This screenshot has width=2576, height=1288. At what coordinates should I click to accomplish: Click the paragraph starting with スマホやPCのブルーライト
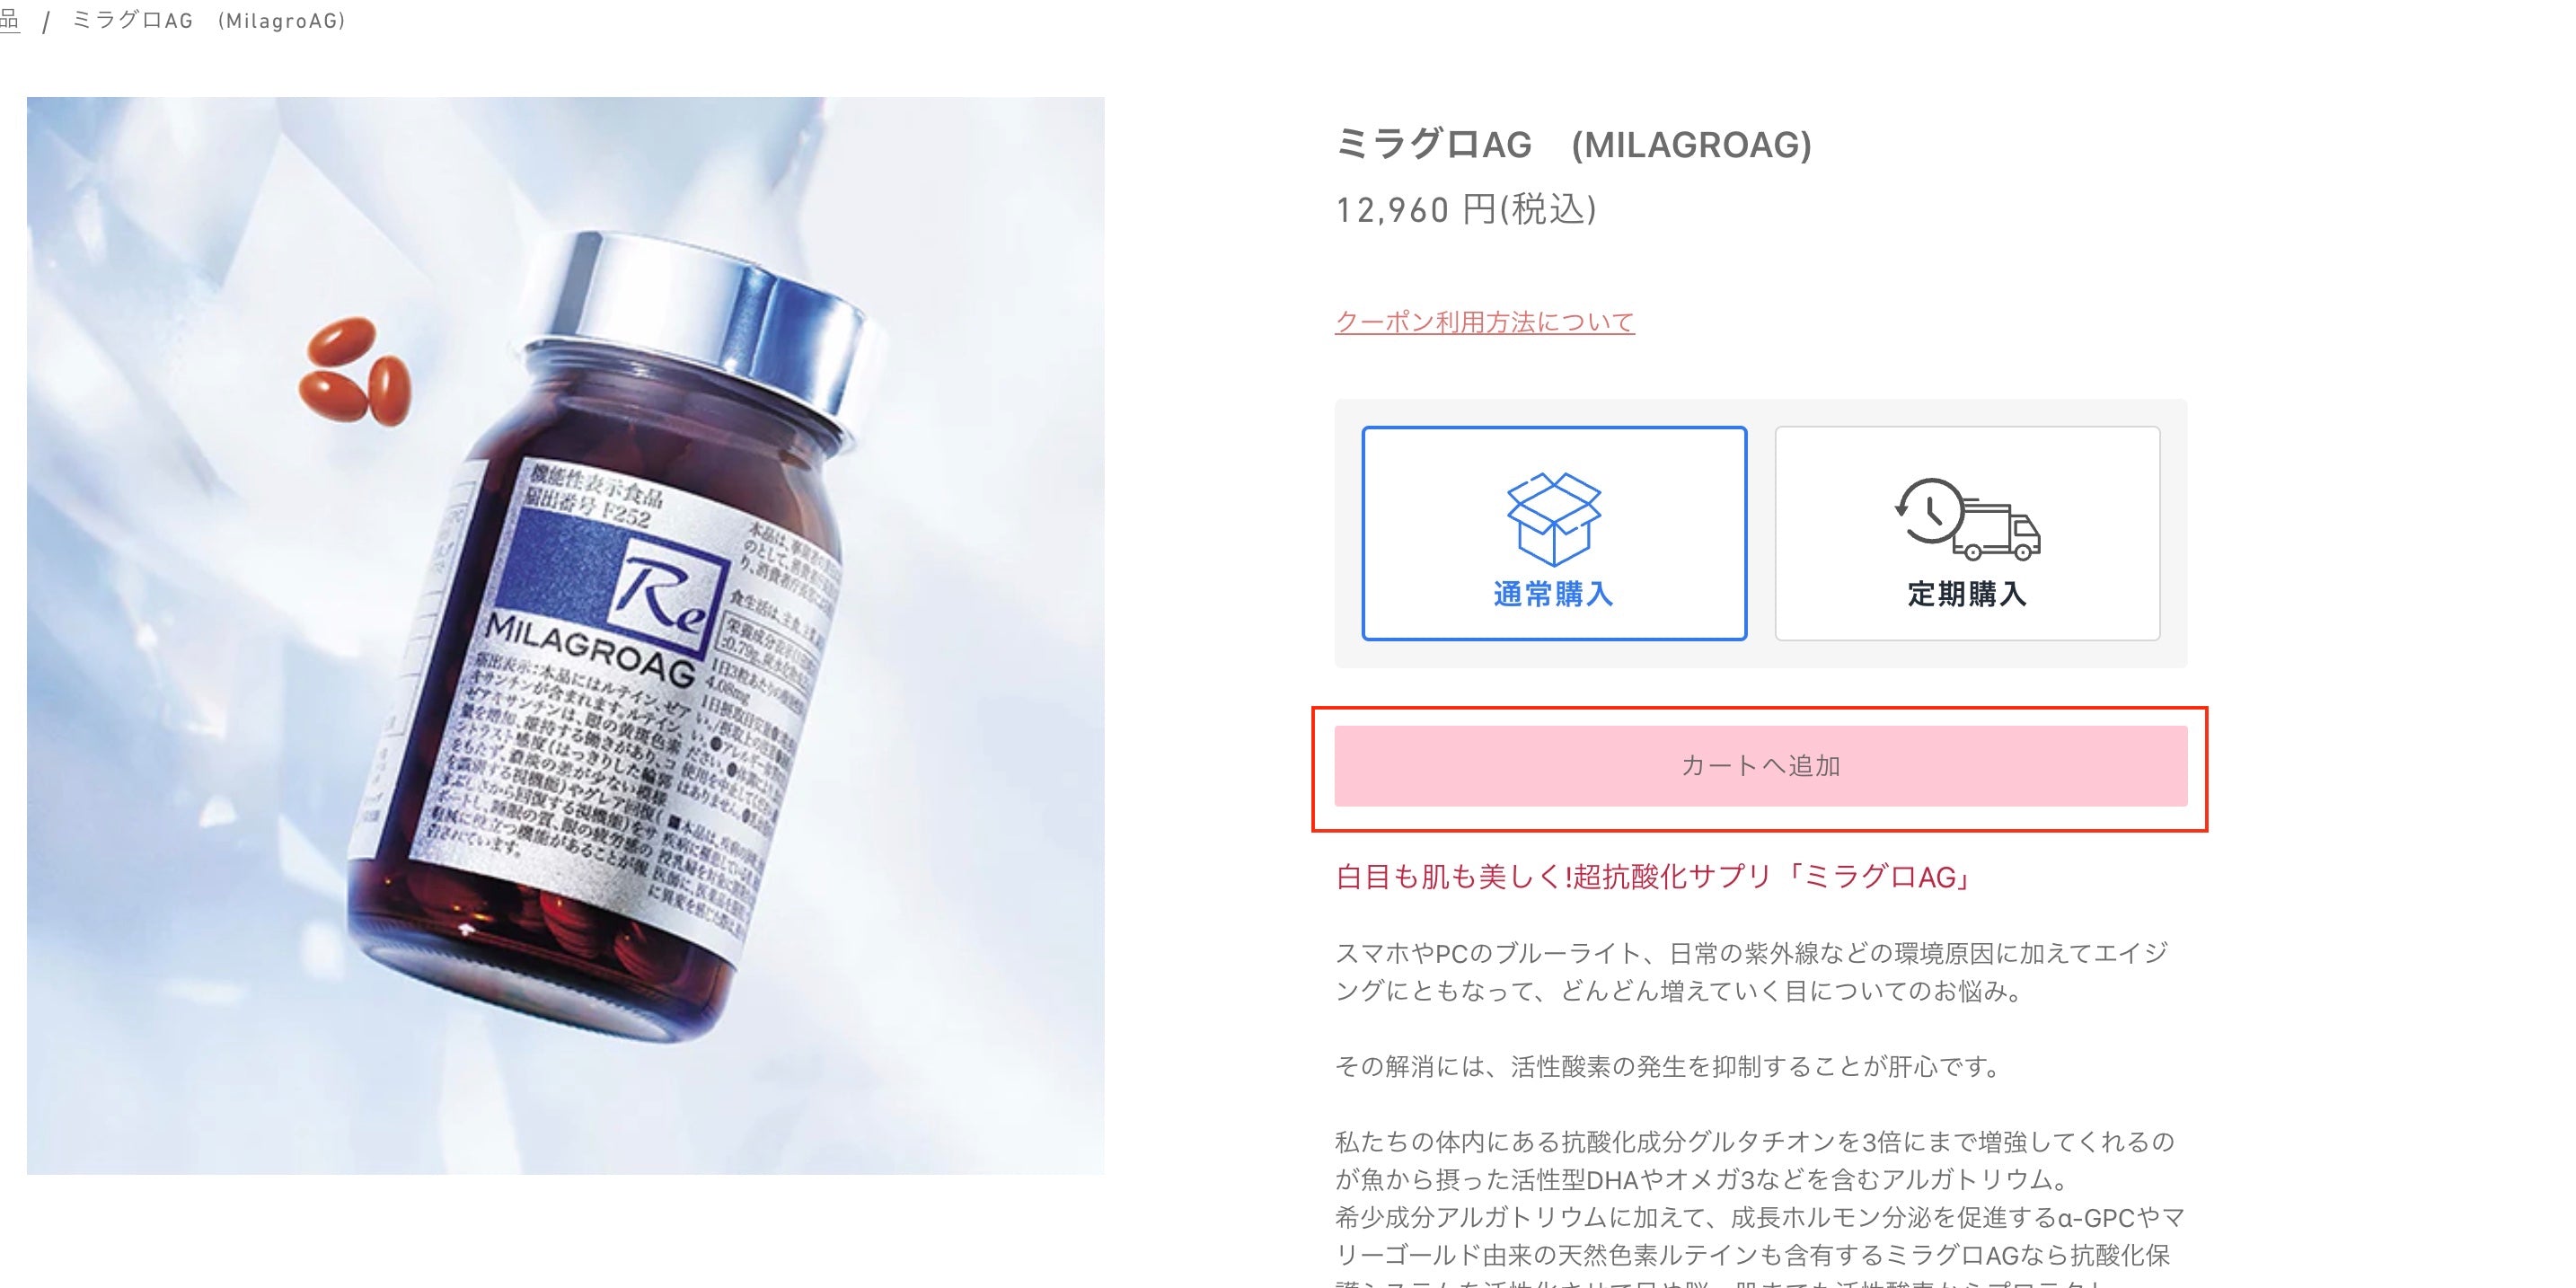1752,972
